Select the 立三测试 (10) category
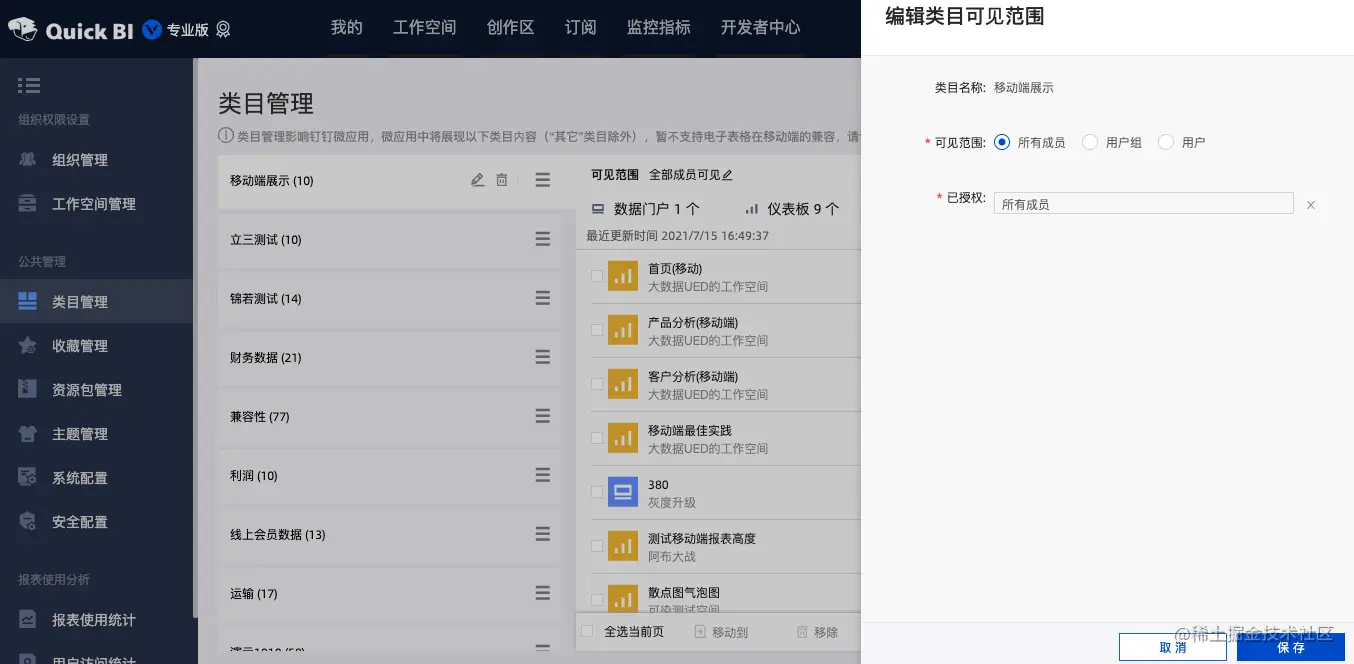 click(390, 240)
